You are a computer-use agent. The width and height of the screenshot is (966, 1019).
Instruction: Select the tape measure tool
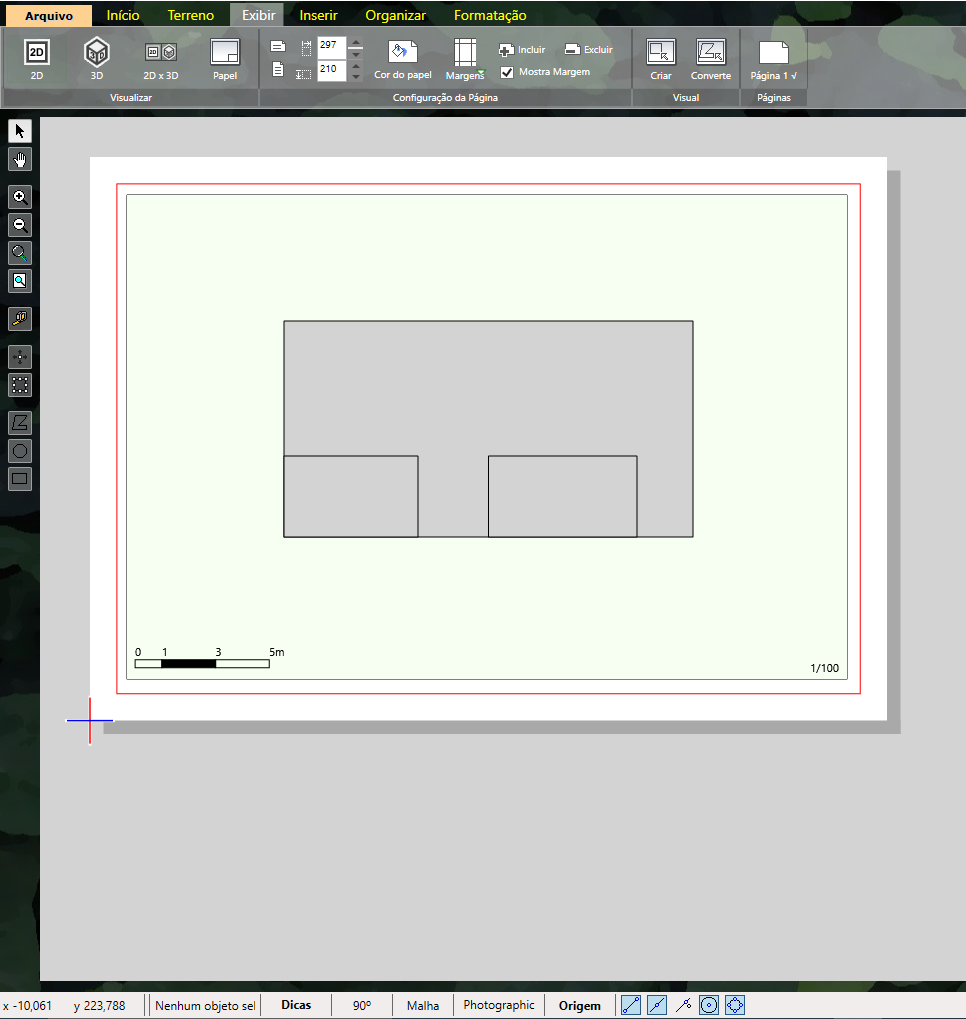coord(20,319)
